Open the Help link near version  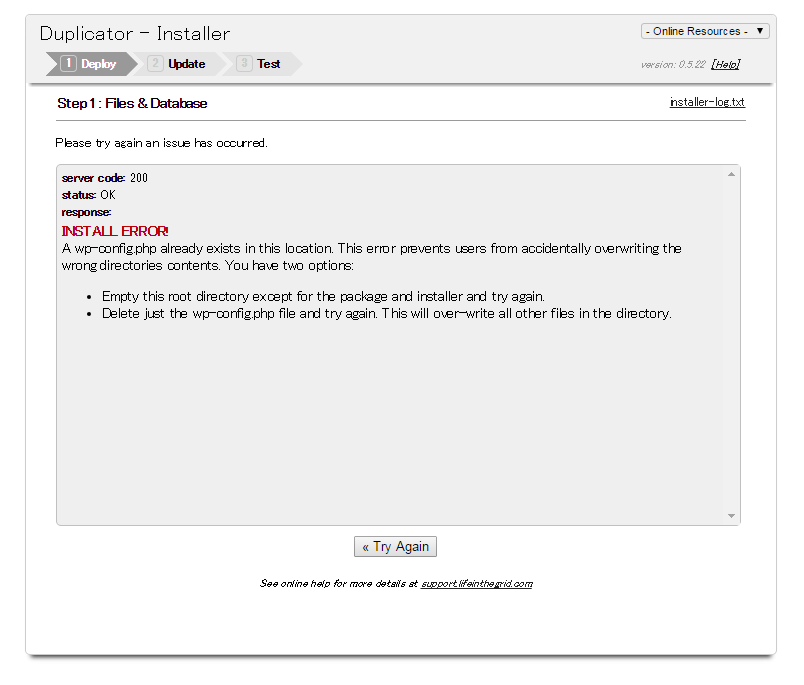coord(725,65)
